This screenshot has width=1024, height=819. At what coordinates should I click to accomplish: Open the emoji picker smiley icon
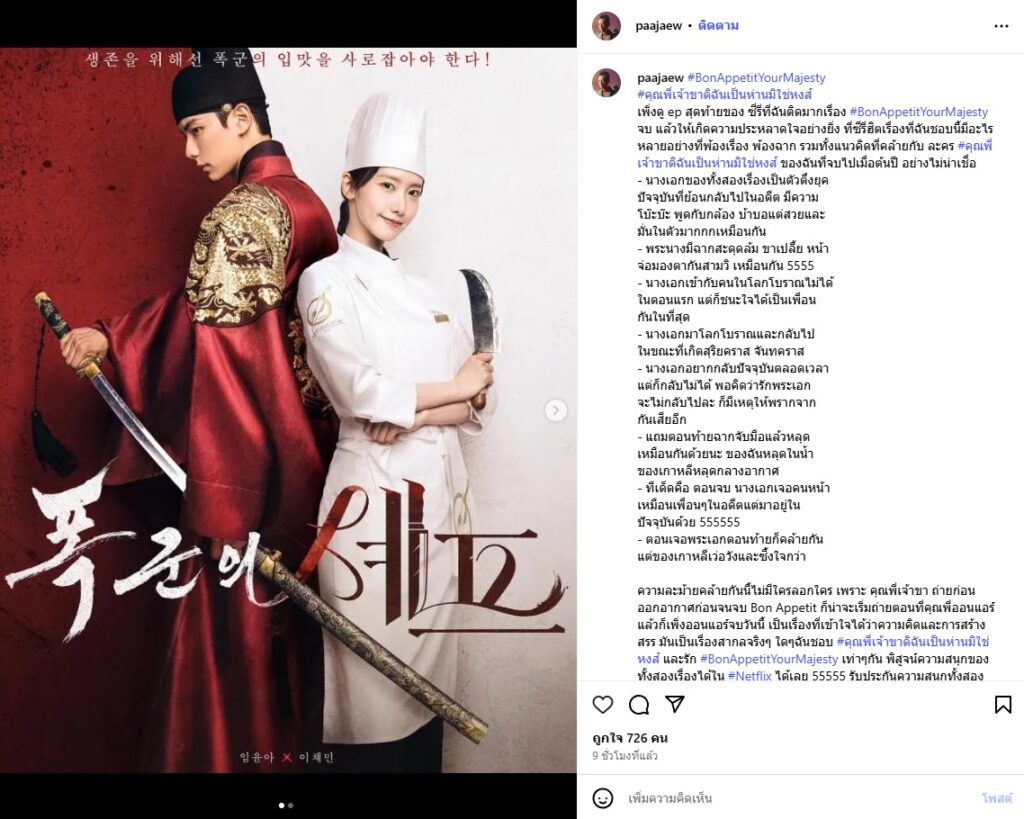pos(602,798)
